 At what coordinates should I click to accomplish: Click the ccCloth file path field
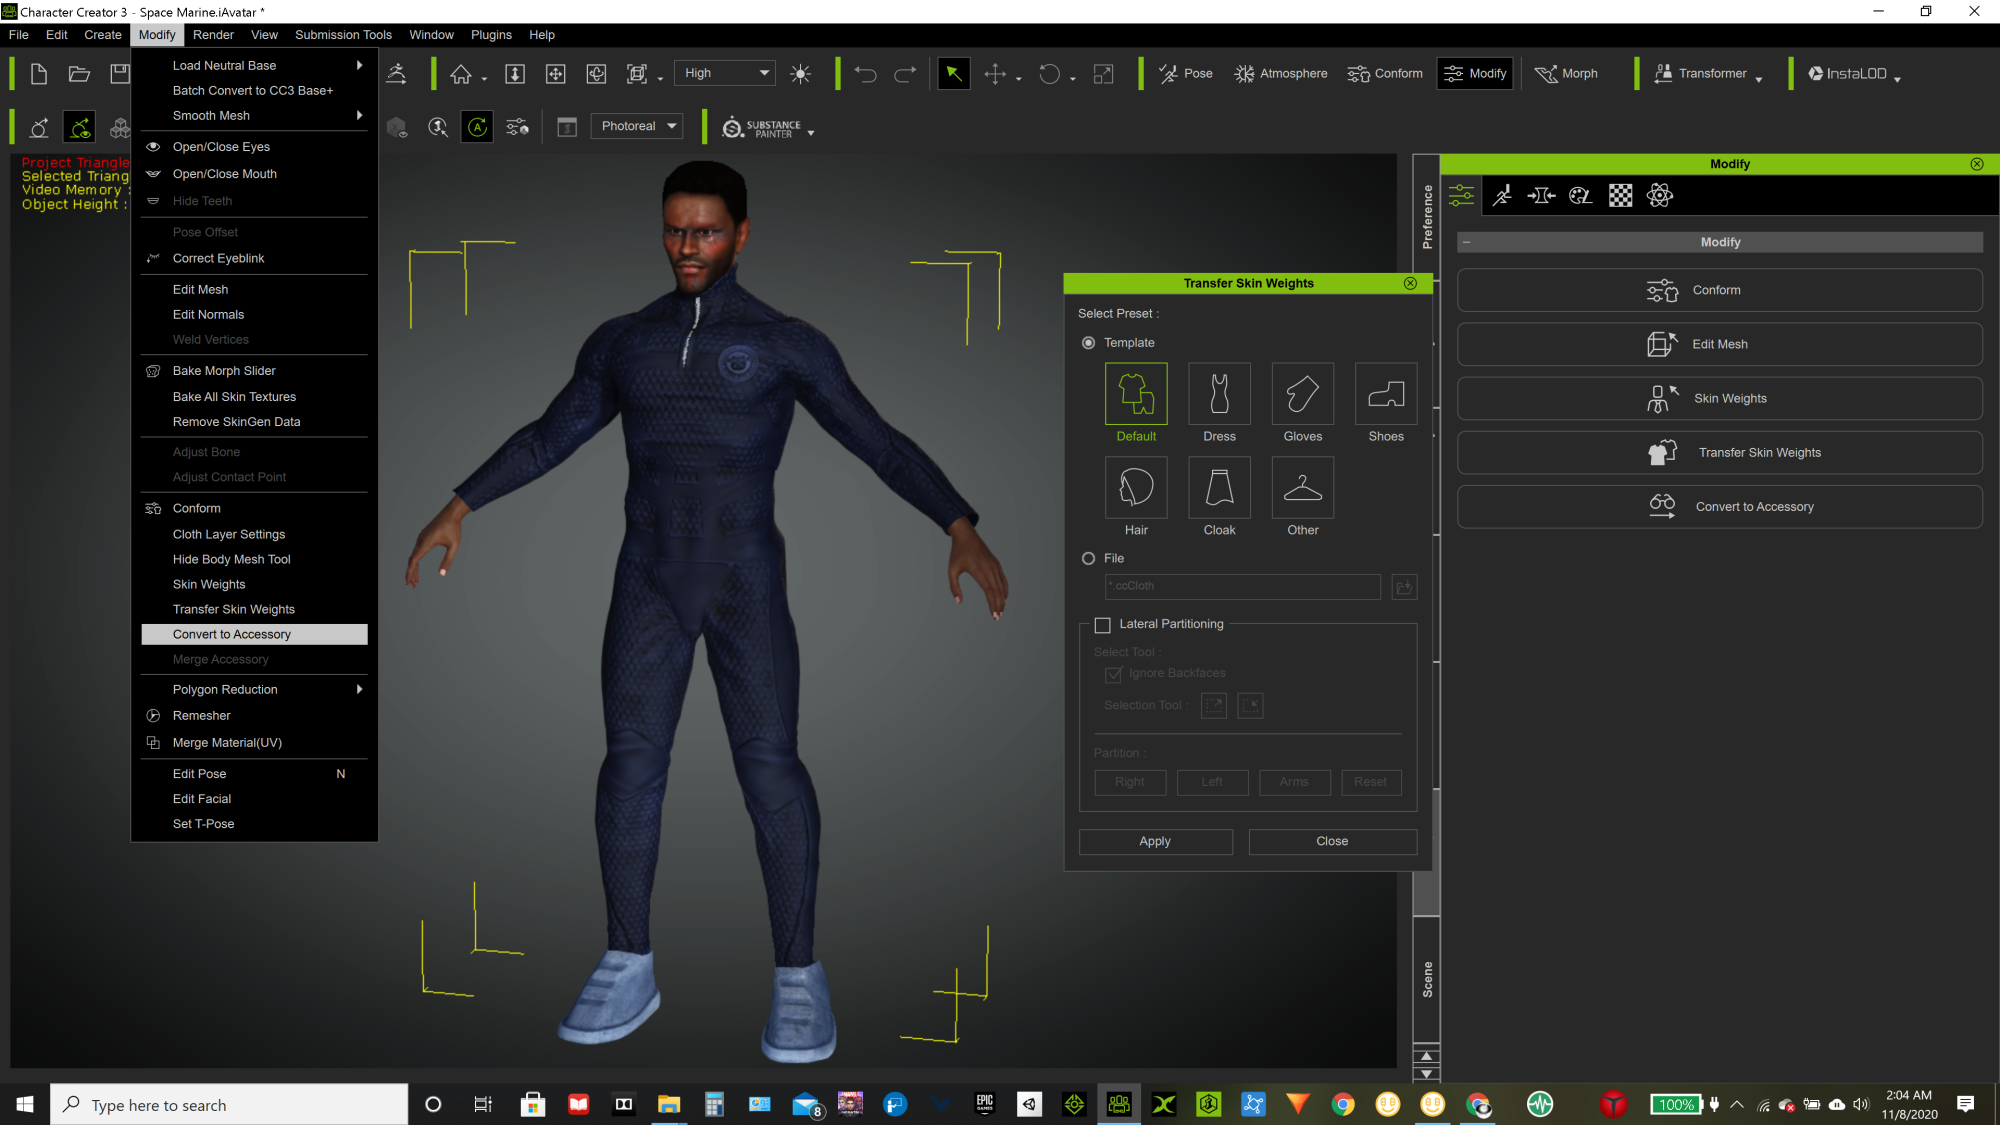1242,587
